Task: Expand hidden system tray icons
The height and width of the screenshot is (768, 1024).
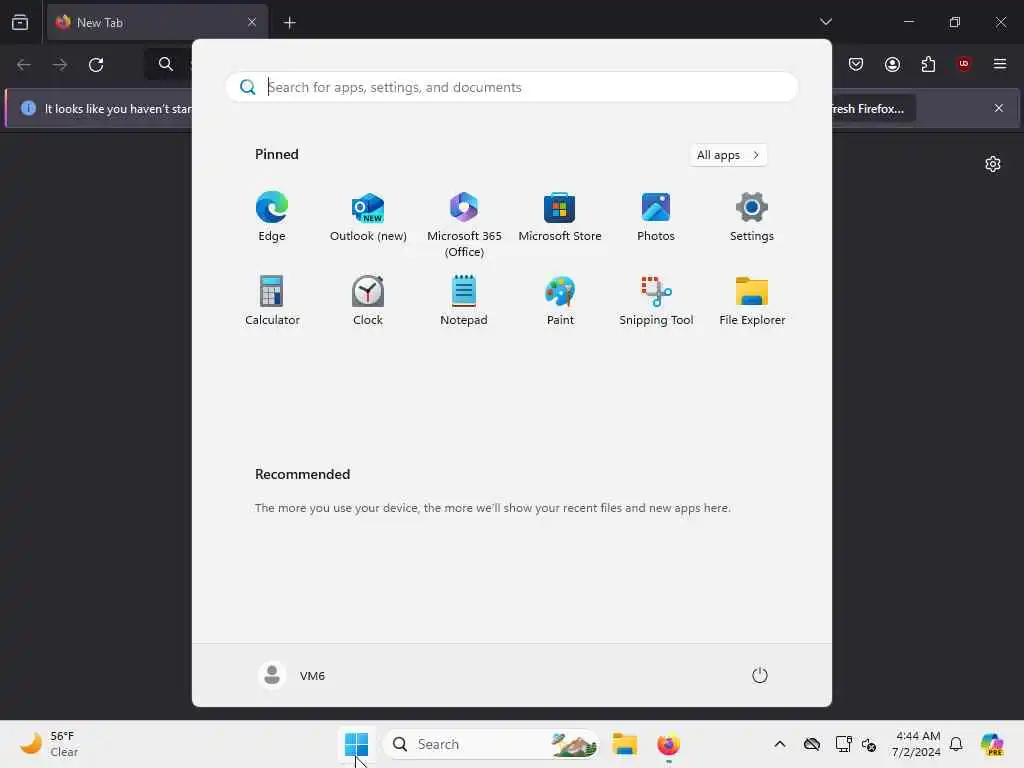Action: 780,744
